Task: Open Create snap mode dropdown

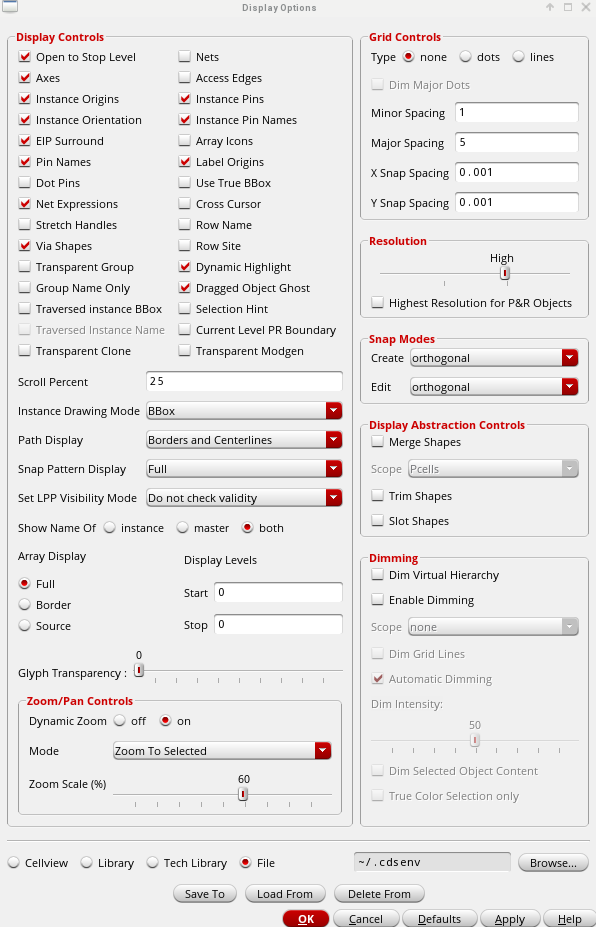Action: pyautogui.click(x=494, y=358)
